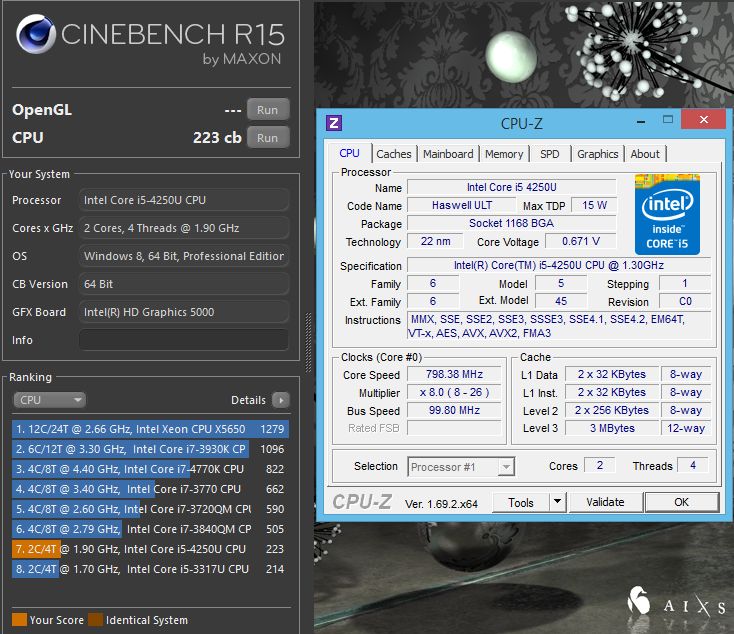Screen dimensions: 734x634
Task: Click the Level 2 cache value 2 x 256 KBytes
Action: pos(612,410)
